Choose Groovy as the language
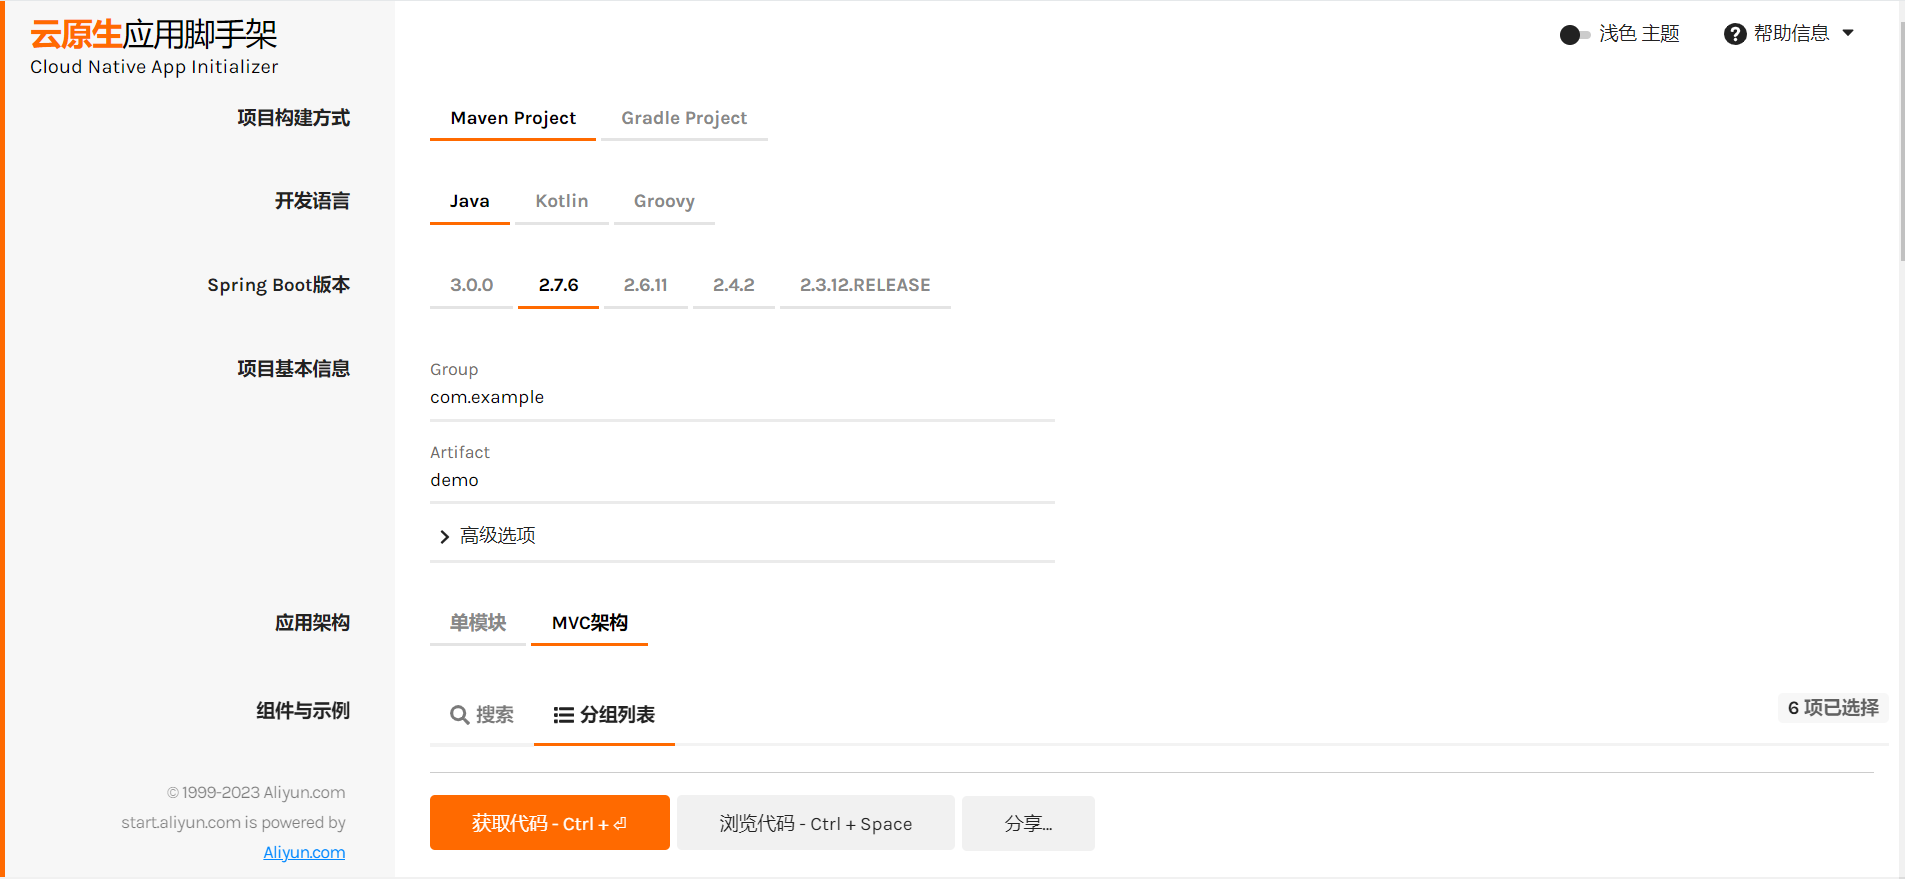This screenshot has height=879, width=1905. pyautogui.click(x=664, y=202)
